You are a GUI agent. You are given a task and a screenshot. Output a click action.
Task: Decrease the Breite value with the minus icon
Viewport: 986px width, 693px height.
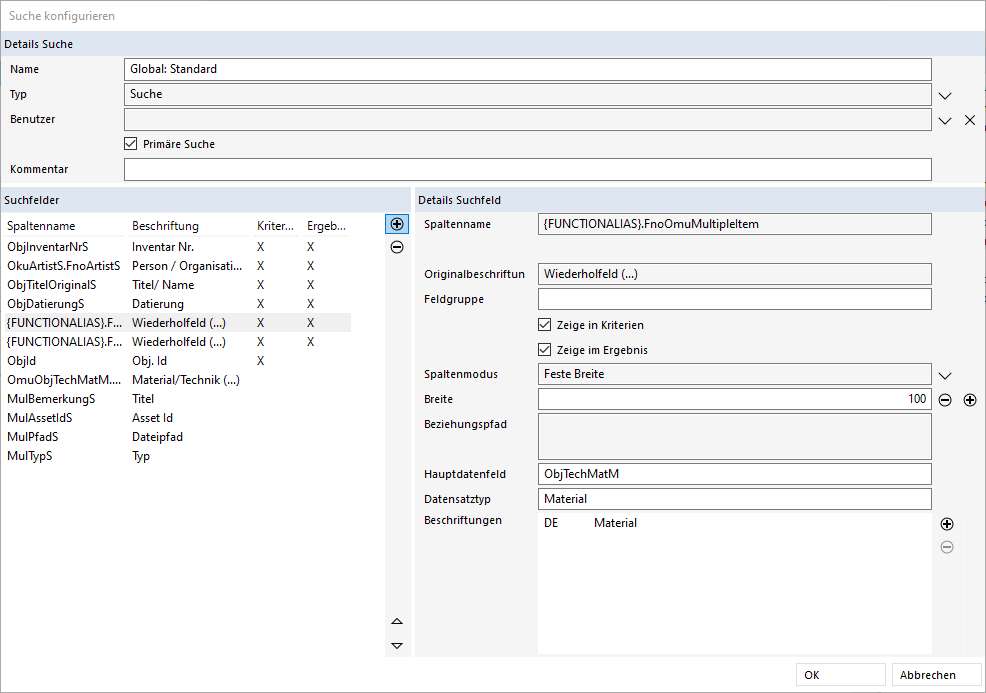tap(945, 400)
